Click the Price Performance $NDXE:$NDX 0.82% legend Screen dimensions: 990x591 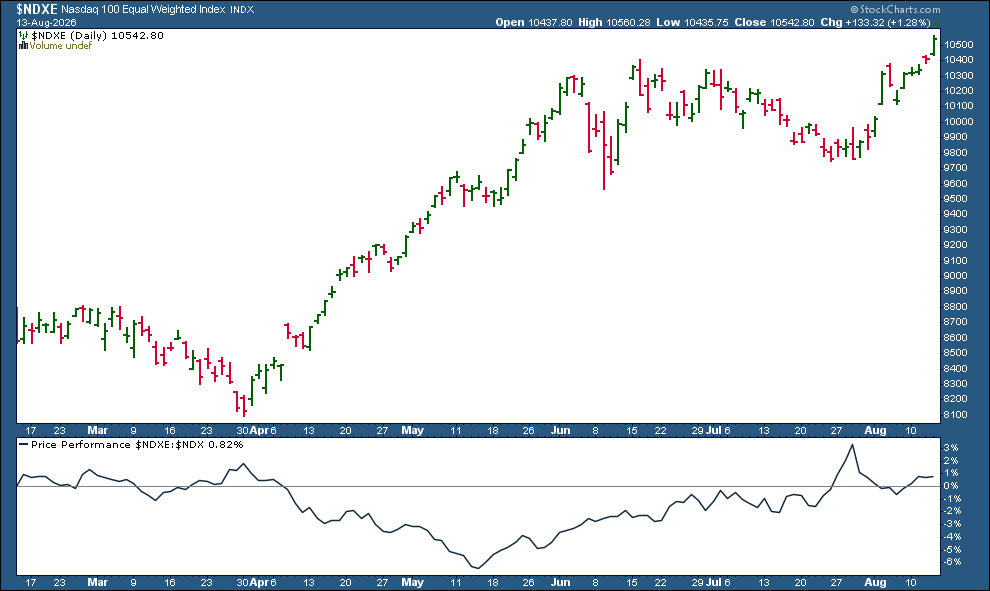pos(137,445)
